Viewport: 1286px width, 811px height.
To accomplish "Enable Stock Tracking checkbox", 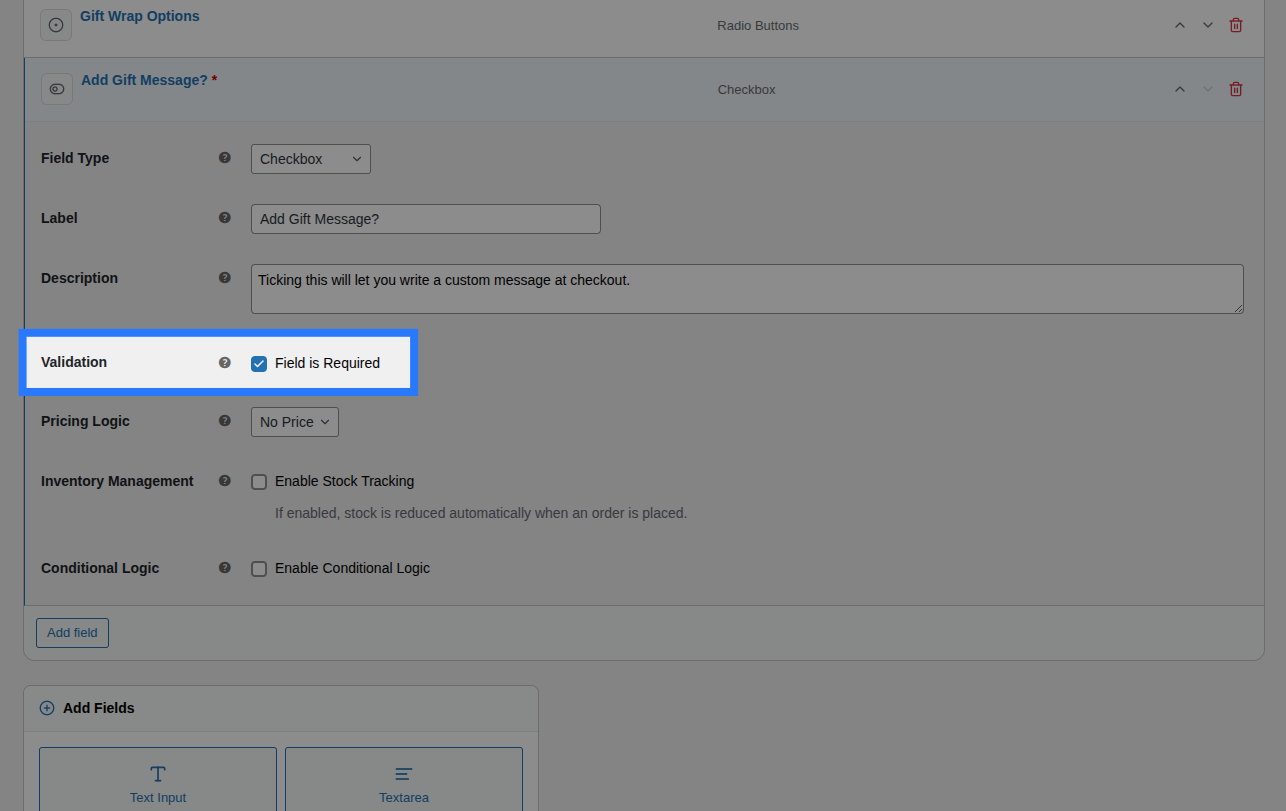I will (259, 482).
